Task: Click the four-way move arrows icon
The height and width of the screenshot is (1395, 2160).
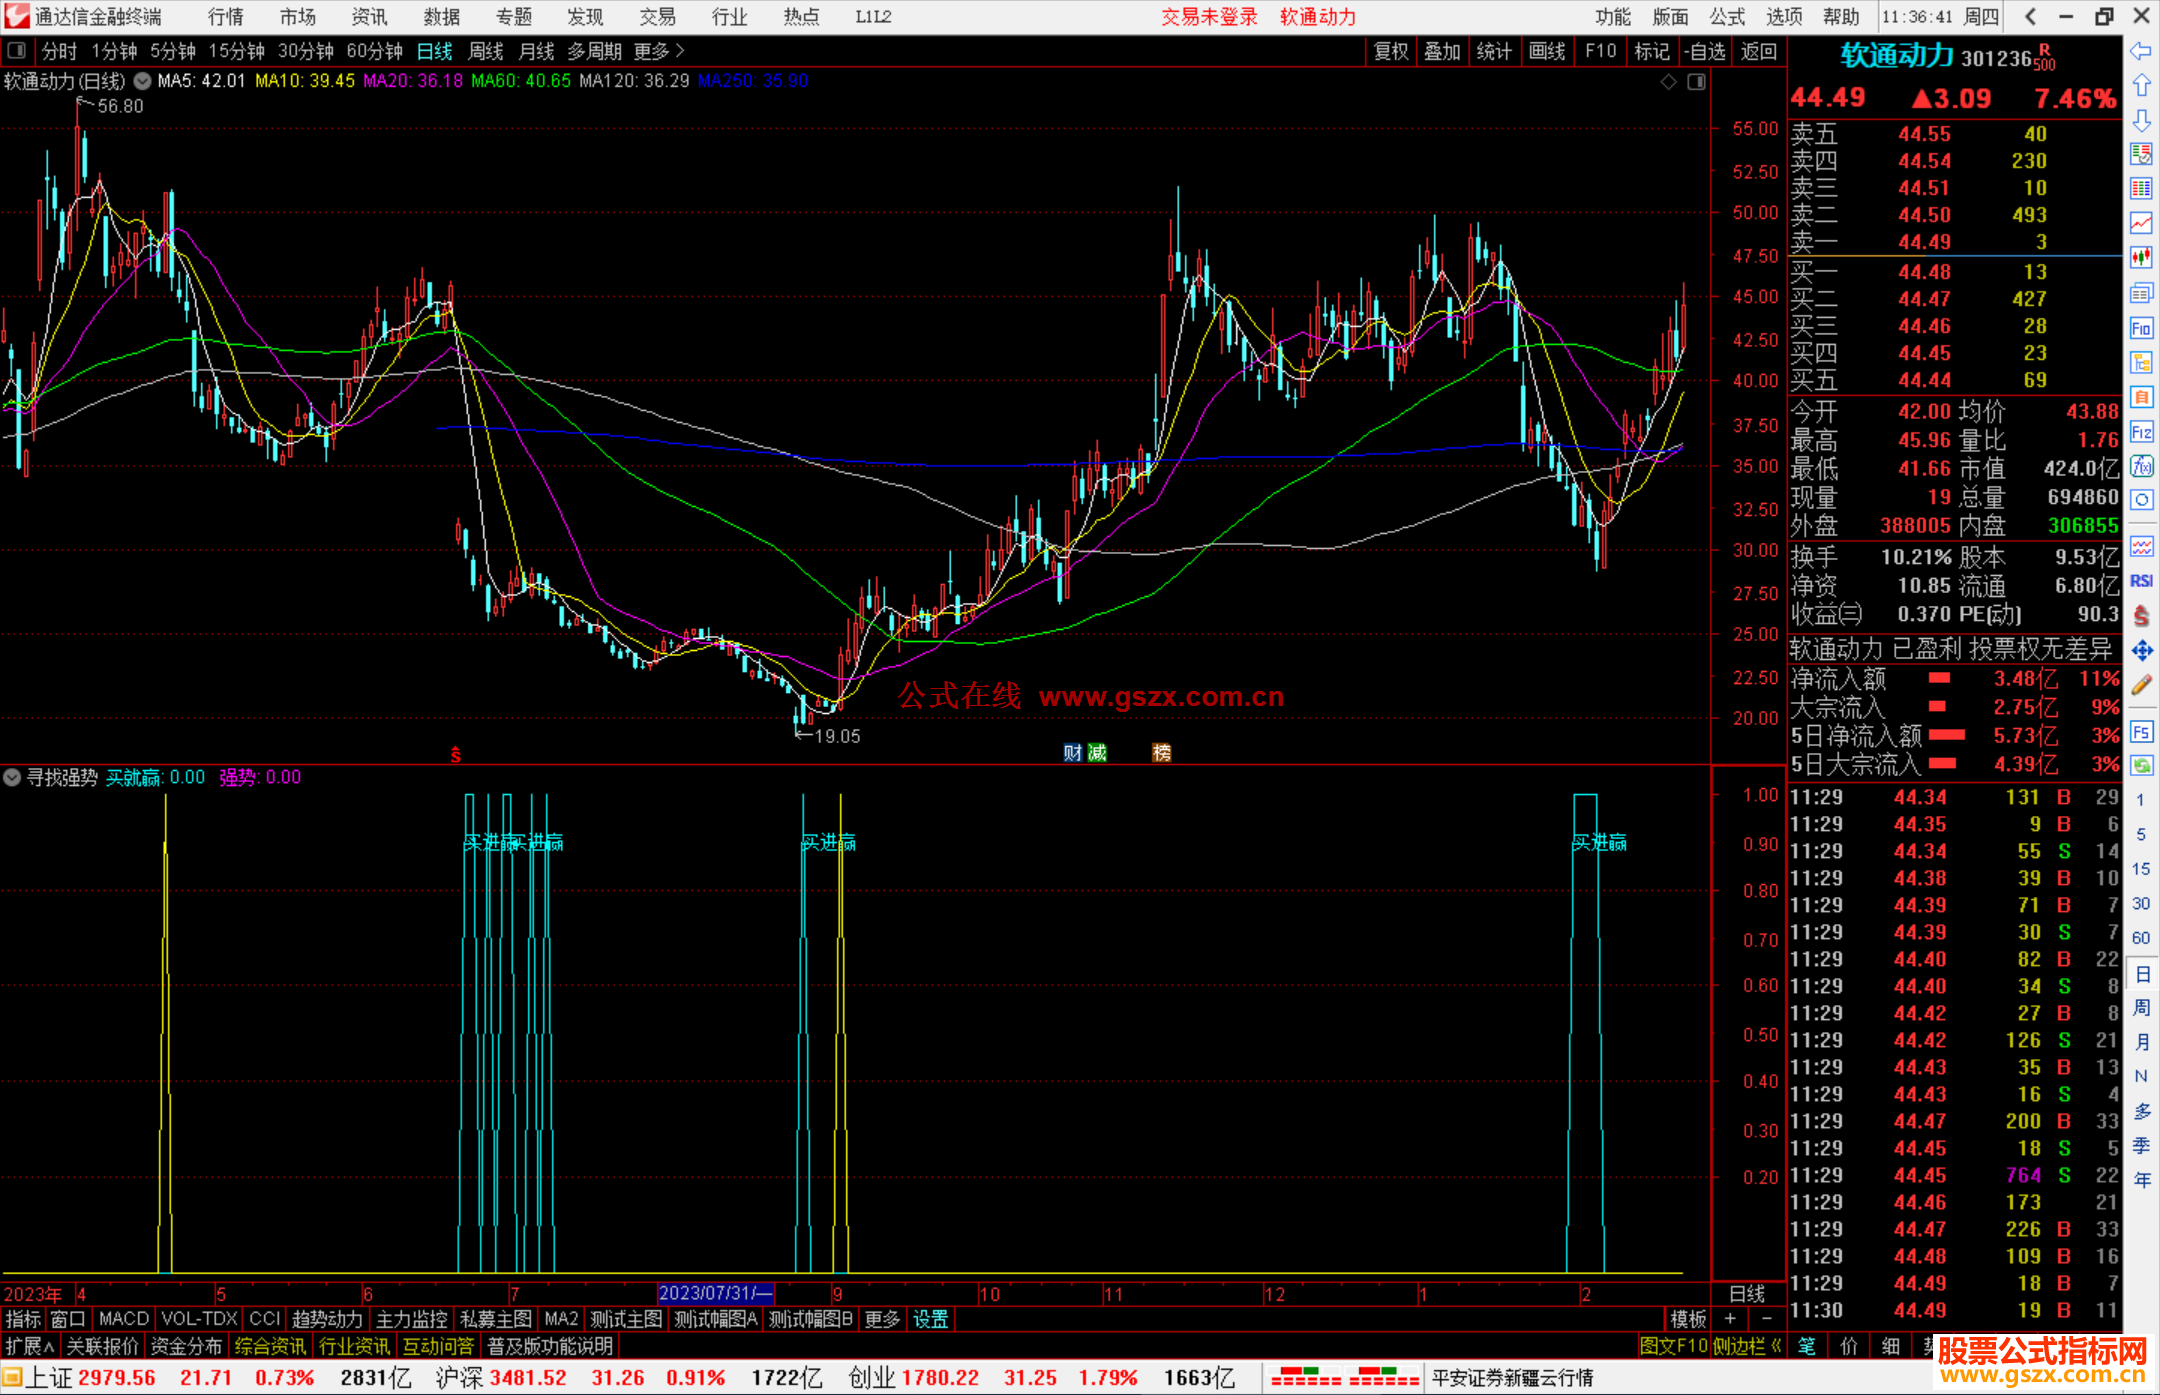Action: pos(2141,651)
